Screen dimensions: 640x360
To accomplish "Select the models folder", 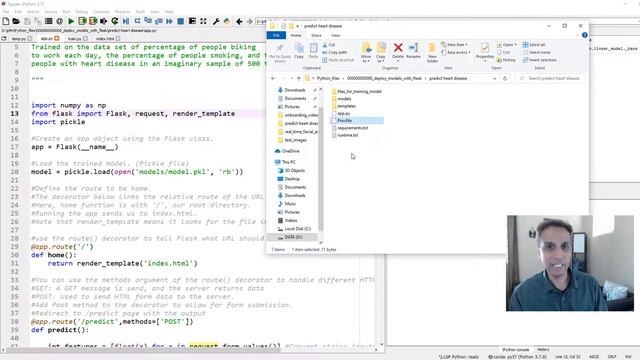I will click(x=341, y=99).
